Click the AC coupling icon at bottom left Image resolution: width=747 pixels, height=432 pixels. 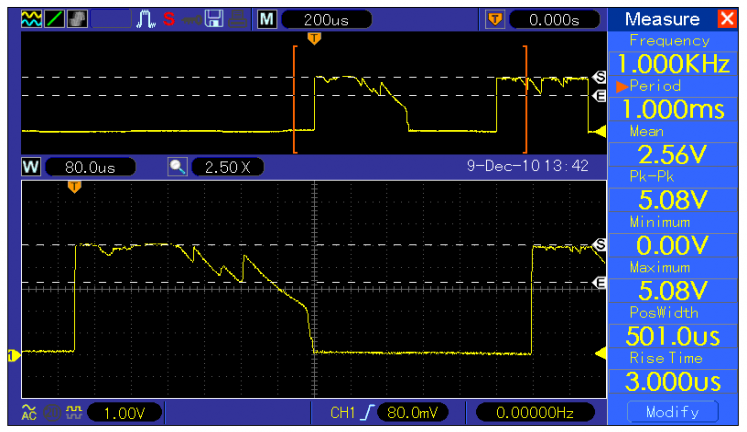click(29, 412)
